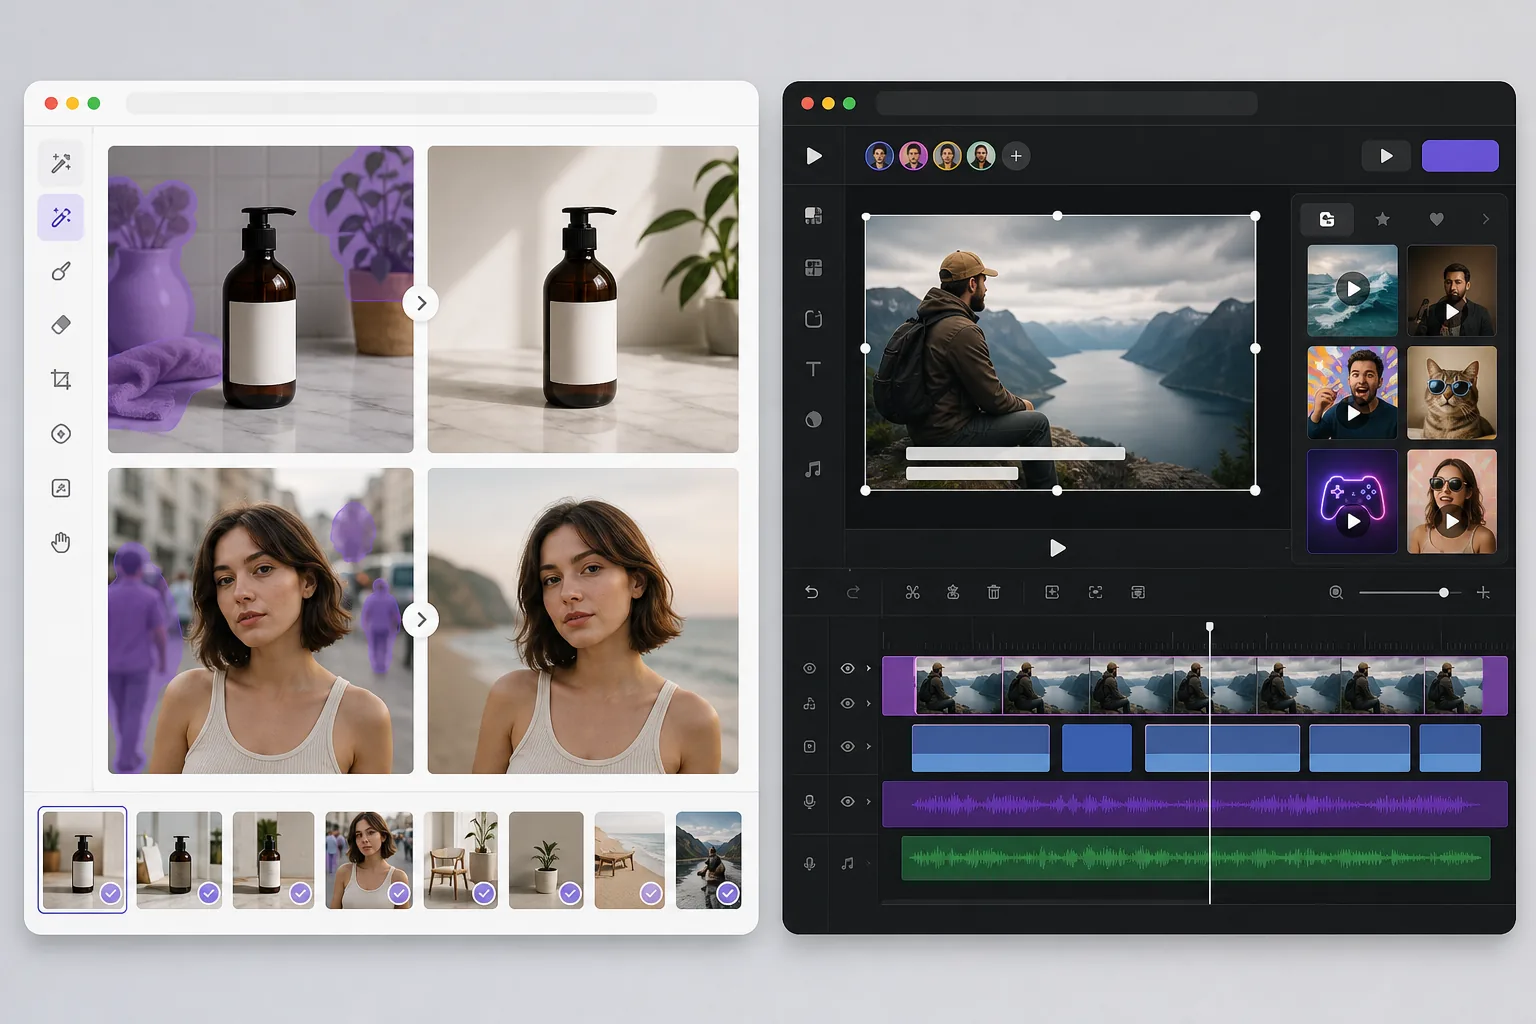Viewport: 1536px width, 1024px height.
Task: Open the cat with sunglasses media clip
Action: pos(1452,393)
